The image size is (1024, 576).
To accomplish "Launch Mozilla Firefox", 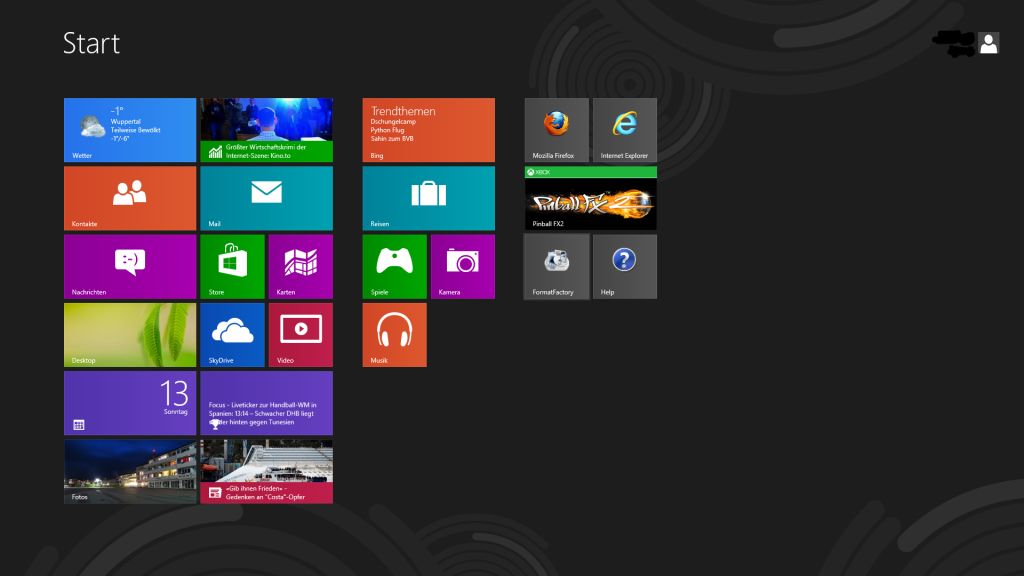I will pyautogui.click(x=556, y=130).
